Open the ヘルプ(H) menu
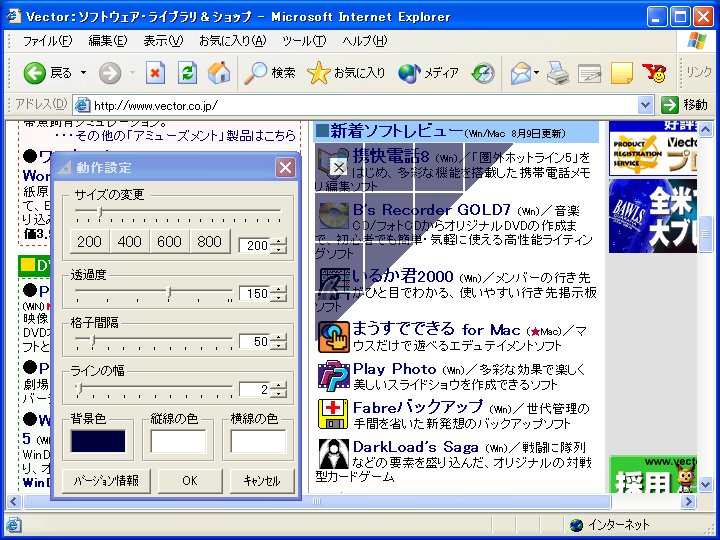The height and width of the screenshot is (540, 720). [365, 41]
